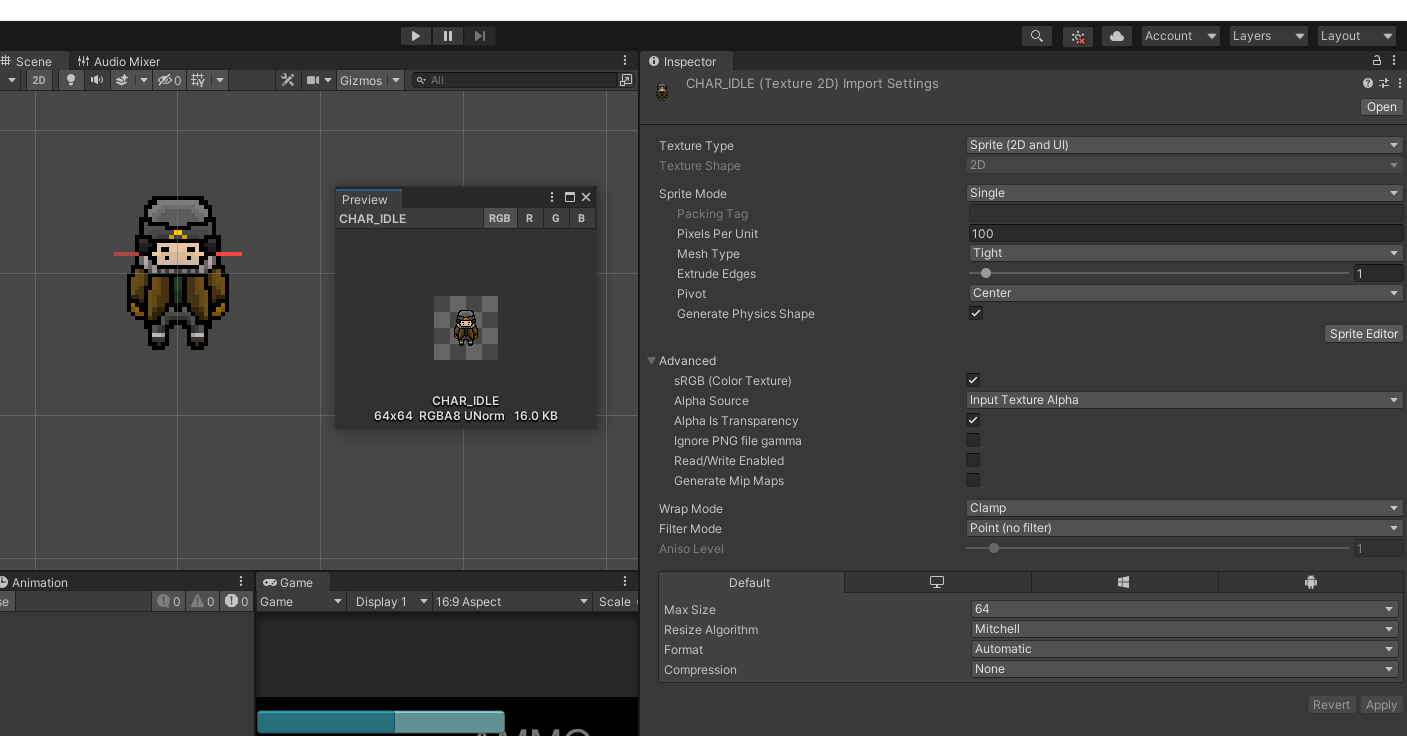Toggle the console error count icon
Viewport: 1407px width, 736px height.
click(237, 601)
